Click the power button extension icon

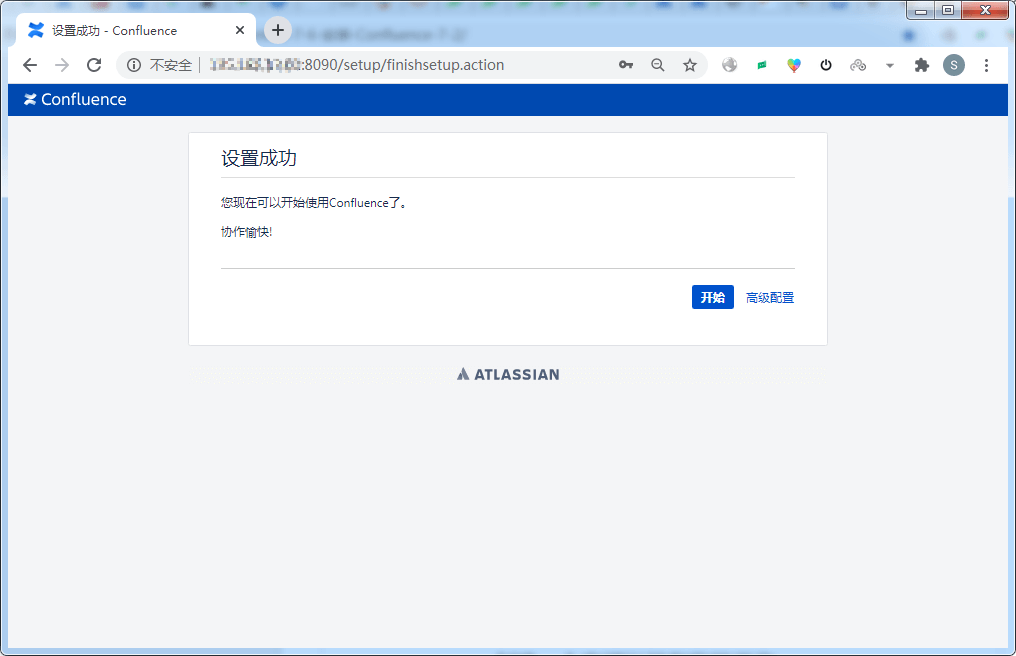pyautogui.click(x=826, y=65)
